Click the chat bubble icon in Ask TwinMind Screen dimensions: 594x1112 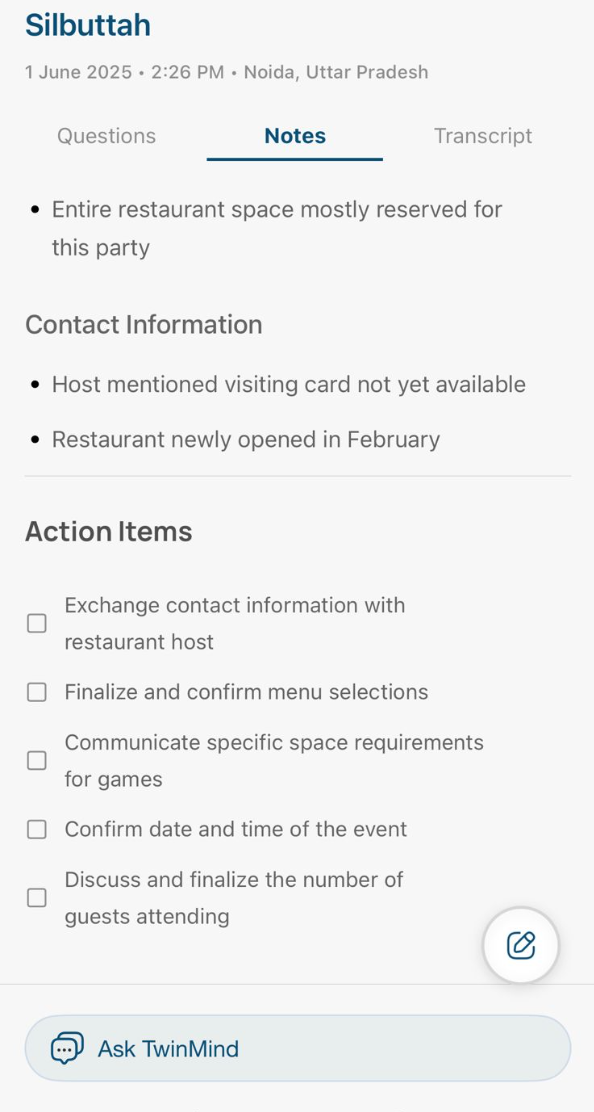pyautogui.click(x=67, y=1048)
